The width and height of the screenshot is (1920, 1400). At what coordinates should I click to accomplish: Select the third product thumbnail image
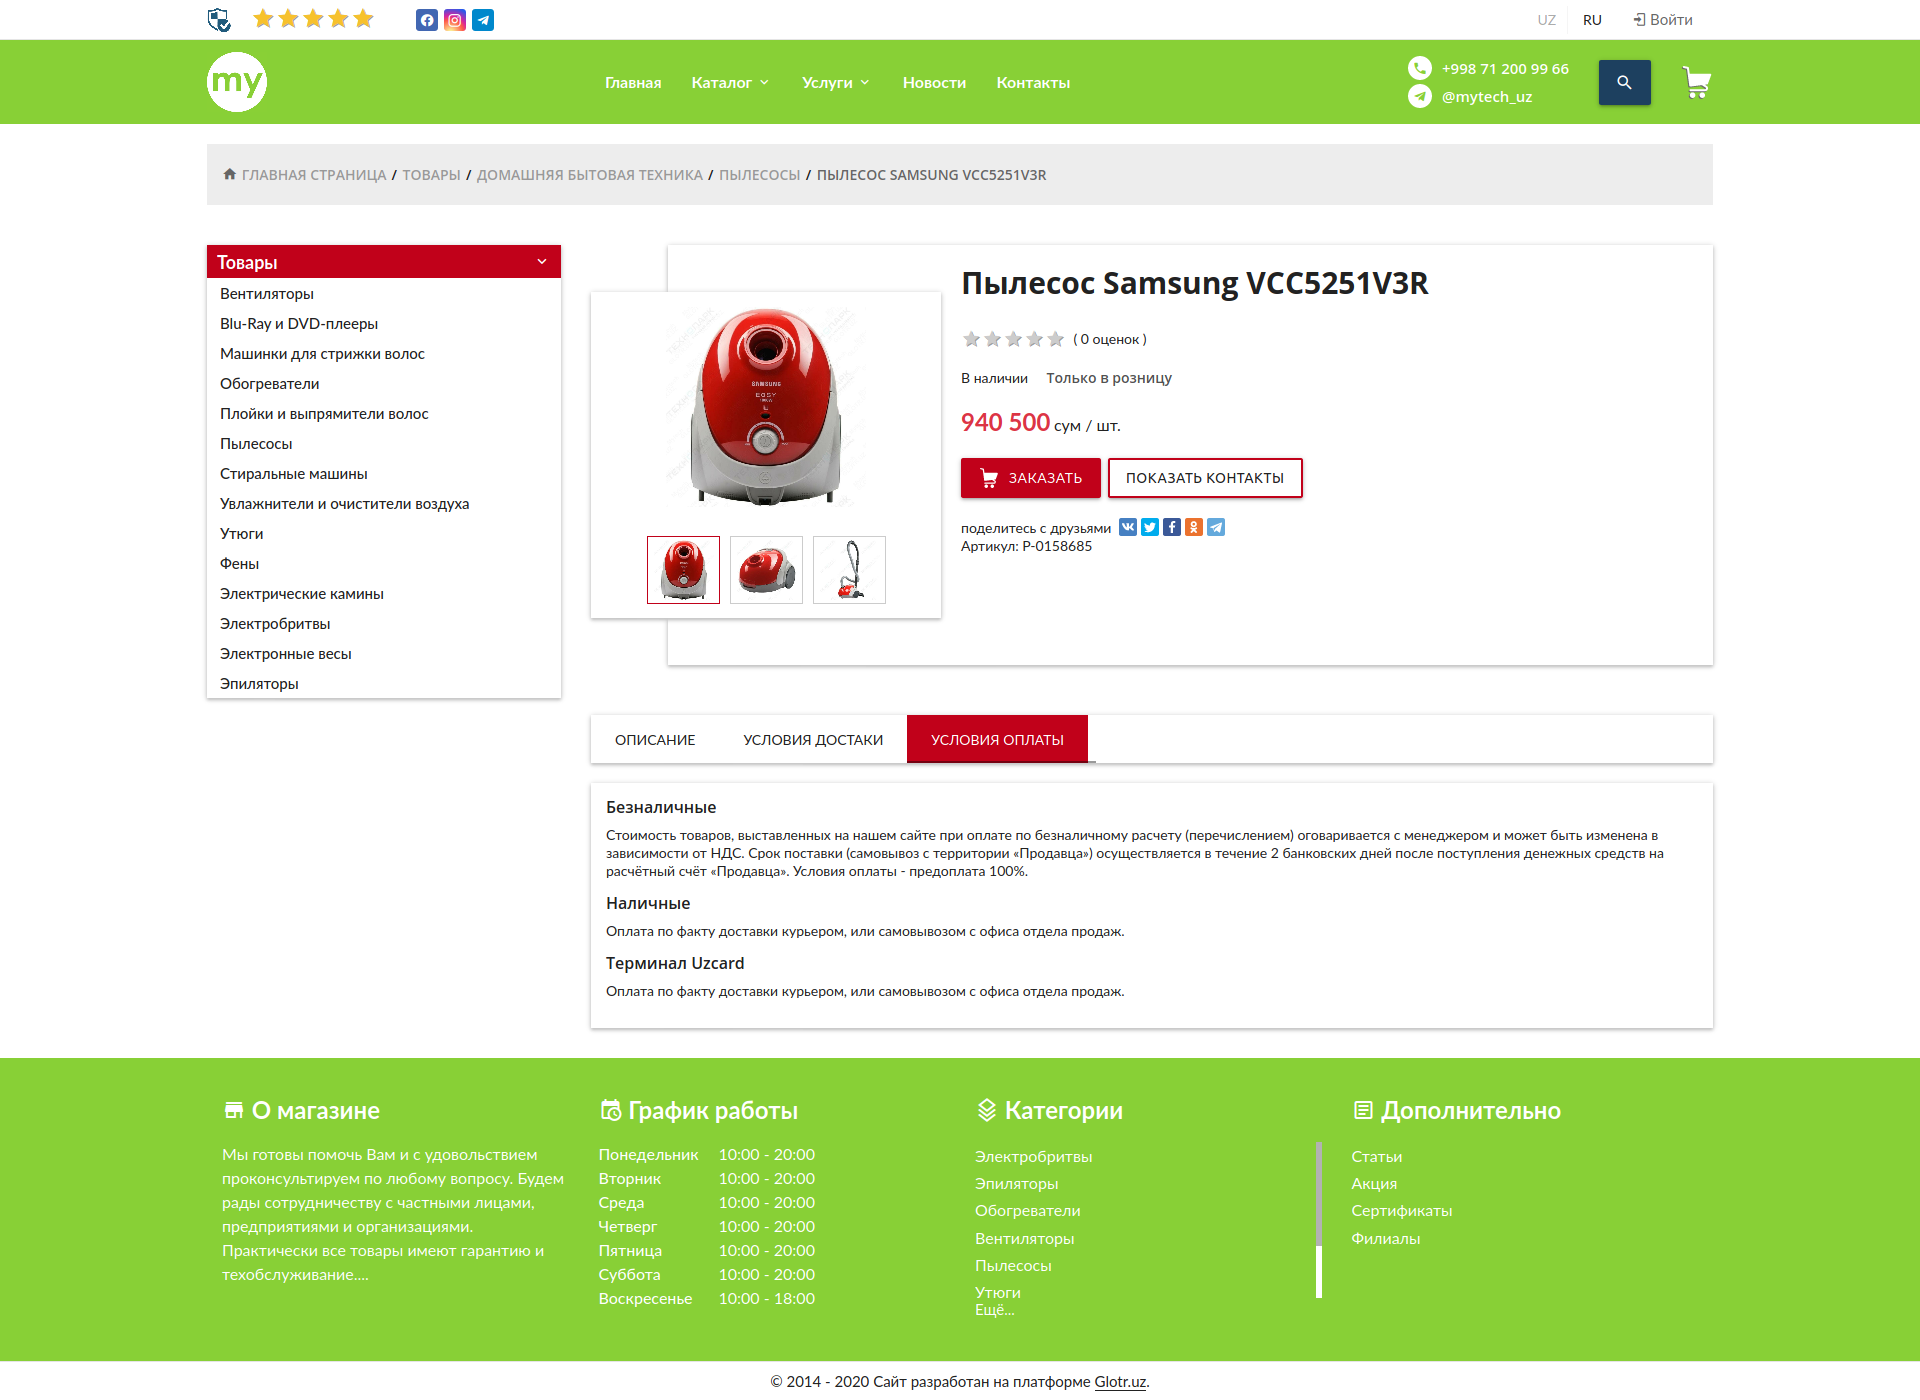tap(849, 570)
